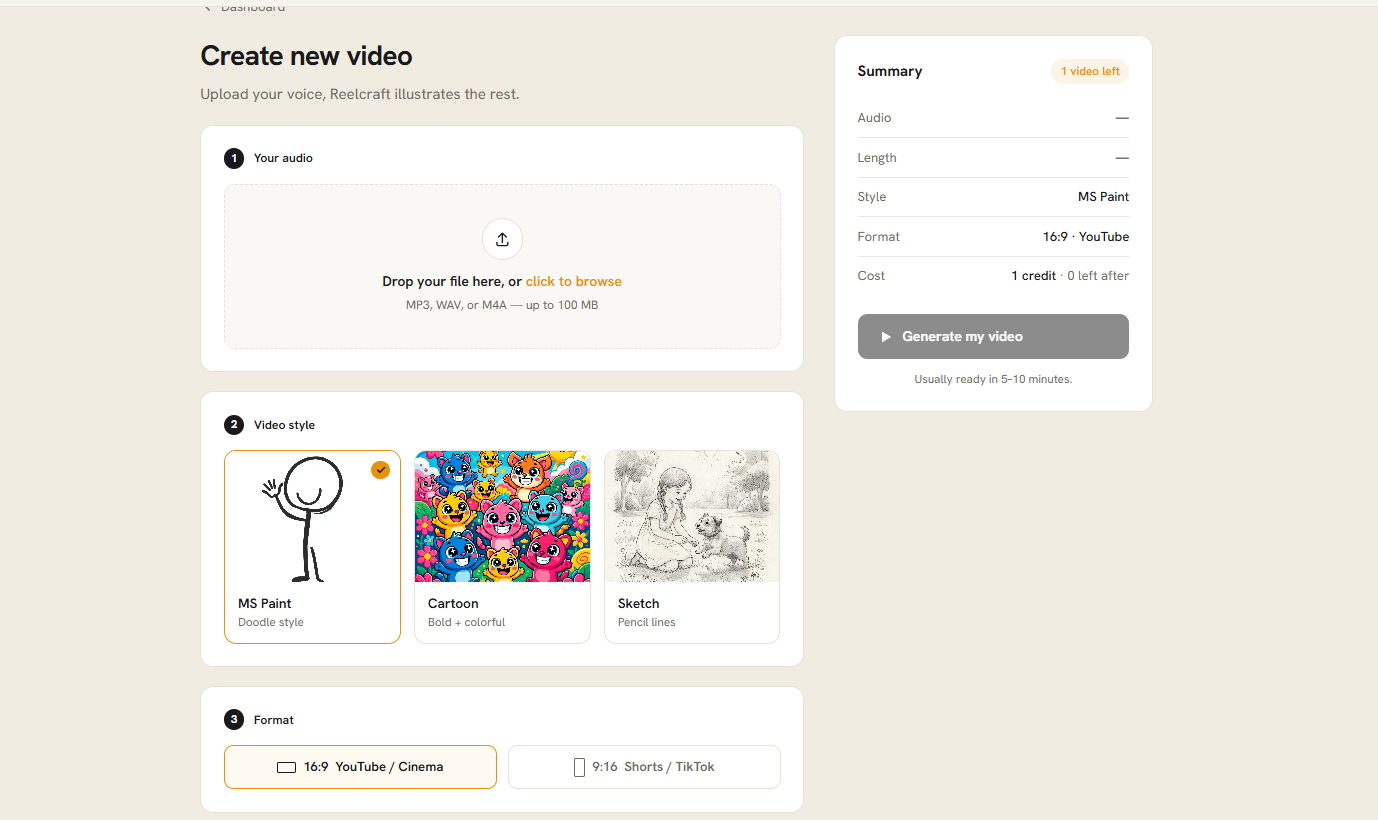Click Generate my video button
1378x820 pixels.
coord(993,337)
